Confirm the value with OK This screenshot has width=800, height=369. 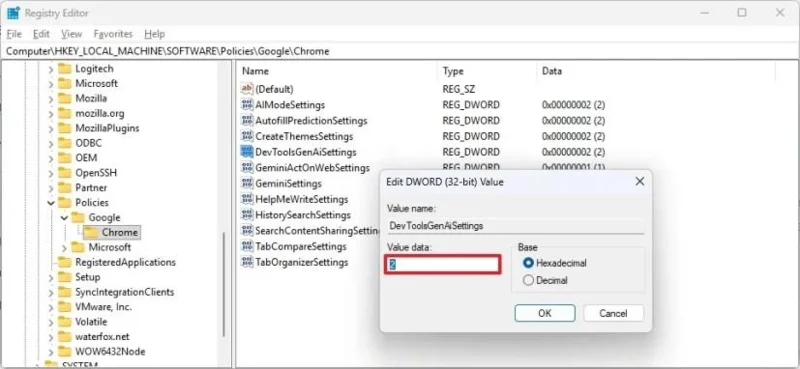pos(545,313)
